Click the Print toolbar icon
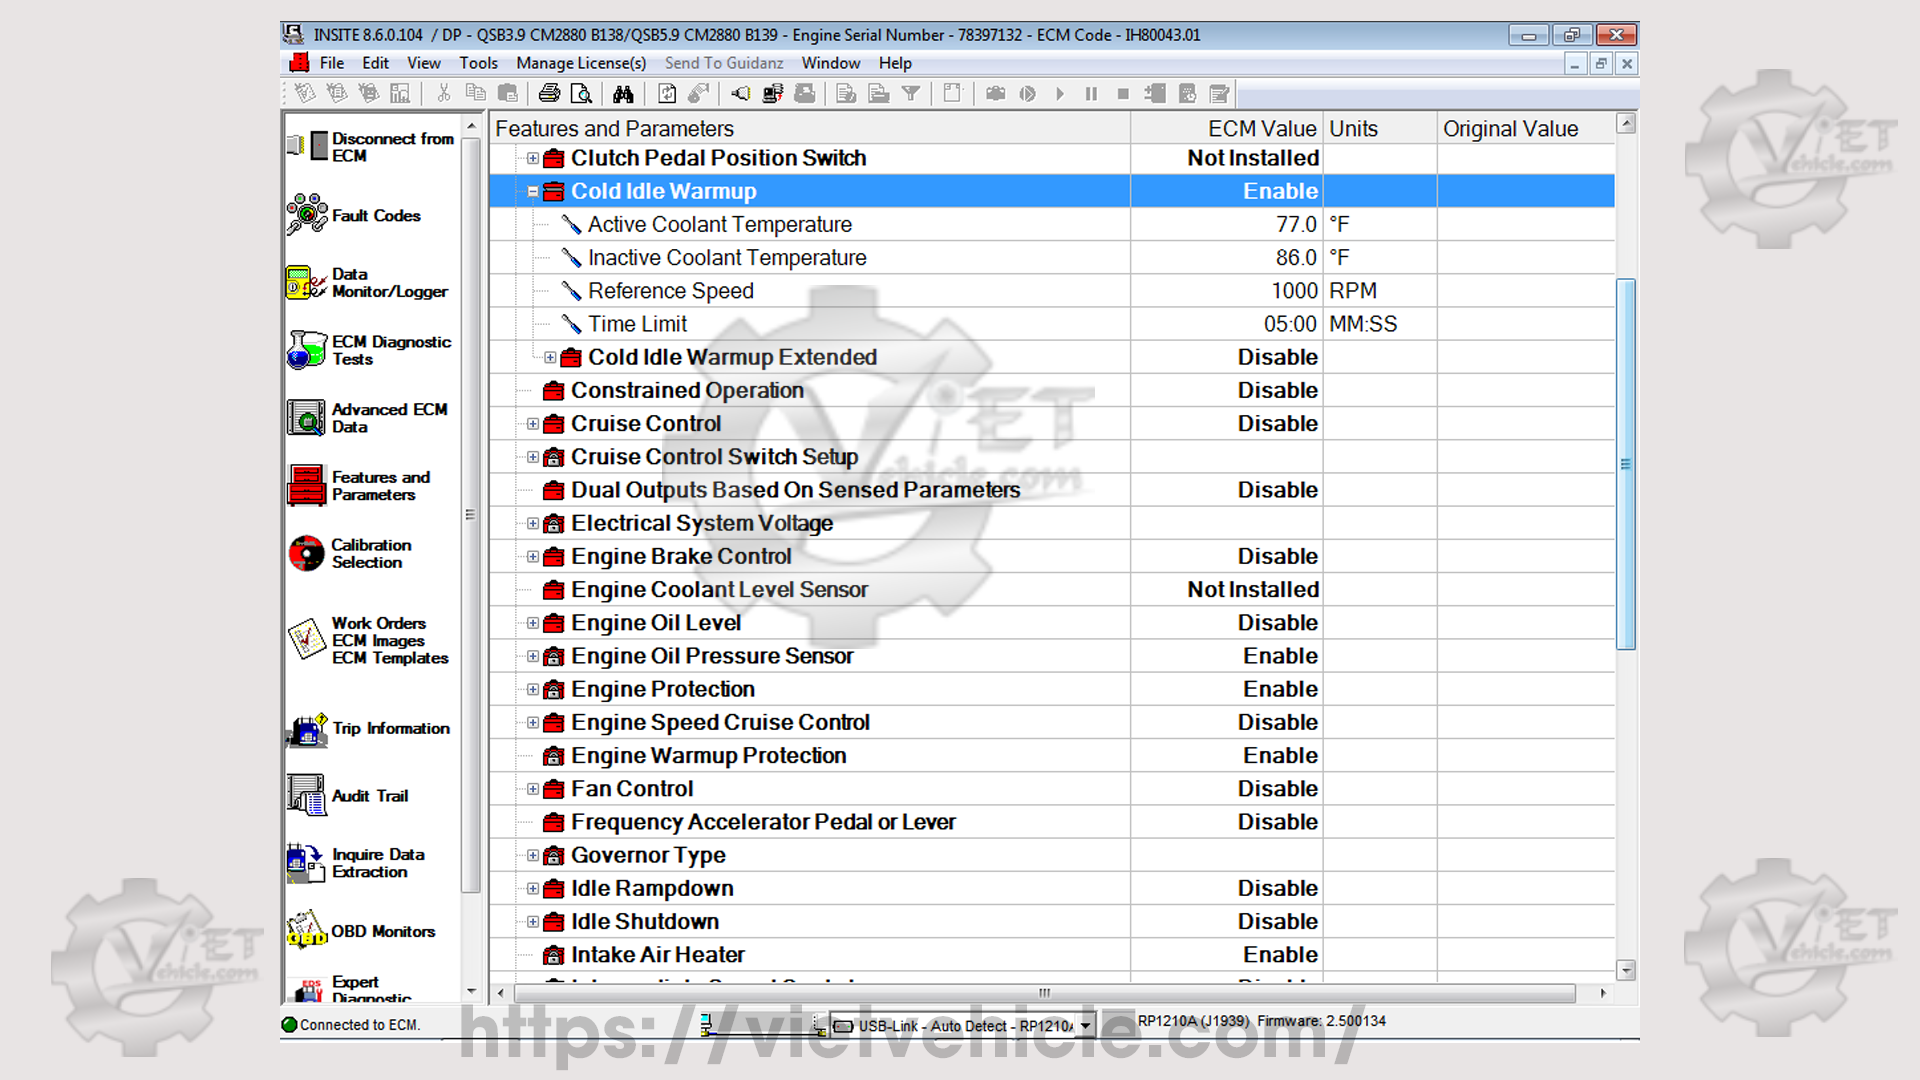This screenshot has width=1920, height=1080. pos(549,94)
